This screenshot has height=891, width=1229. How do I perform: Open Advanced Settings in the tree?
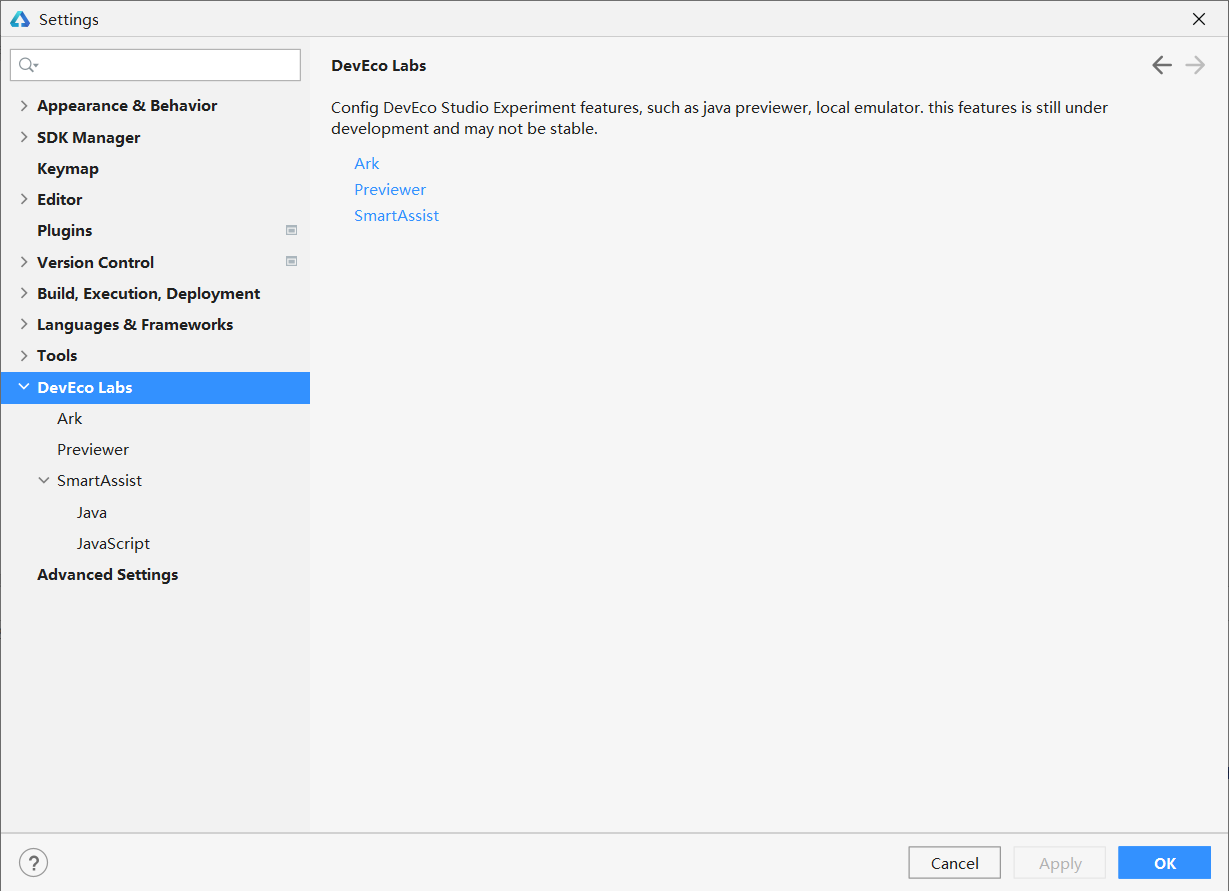click(x=107, y=575)
